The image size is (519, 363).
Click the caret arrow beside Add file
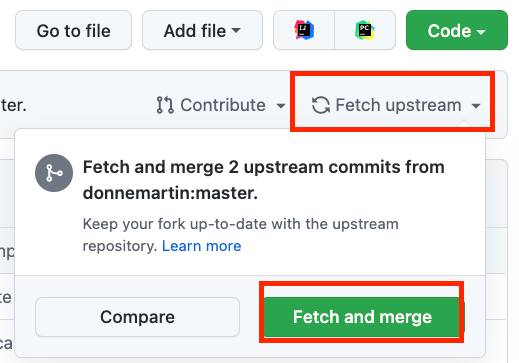[236, 30]
